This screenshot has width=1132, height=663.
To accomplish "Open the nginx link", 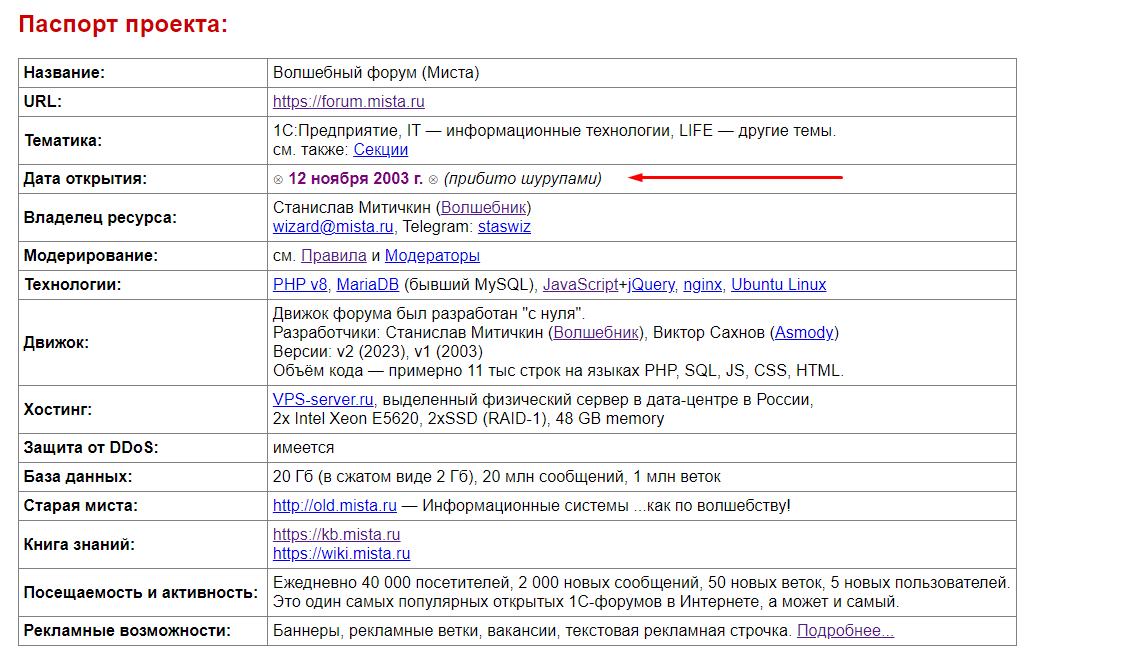I will [x=702, y=284].
